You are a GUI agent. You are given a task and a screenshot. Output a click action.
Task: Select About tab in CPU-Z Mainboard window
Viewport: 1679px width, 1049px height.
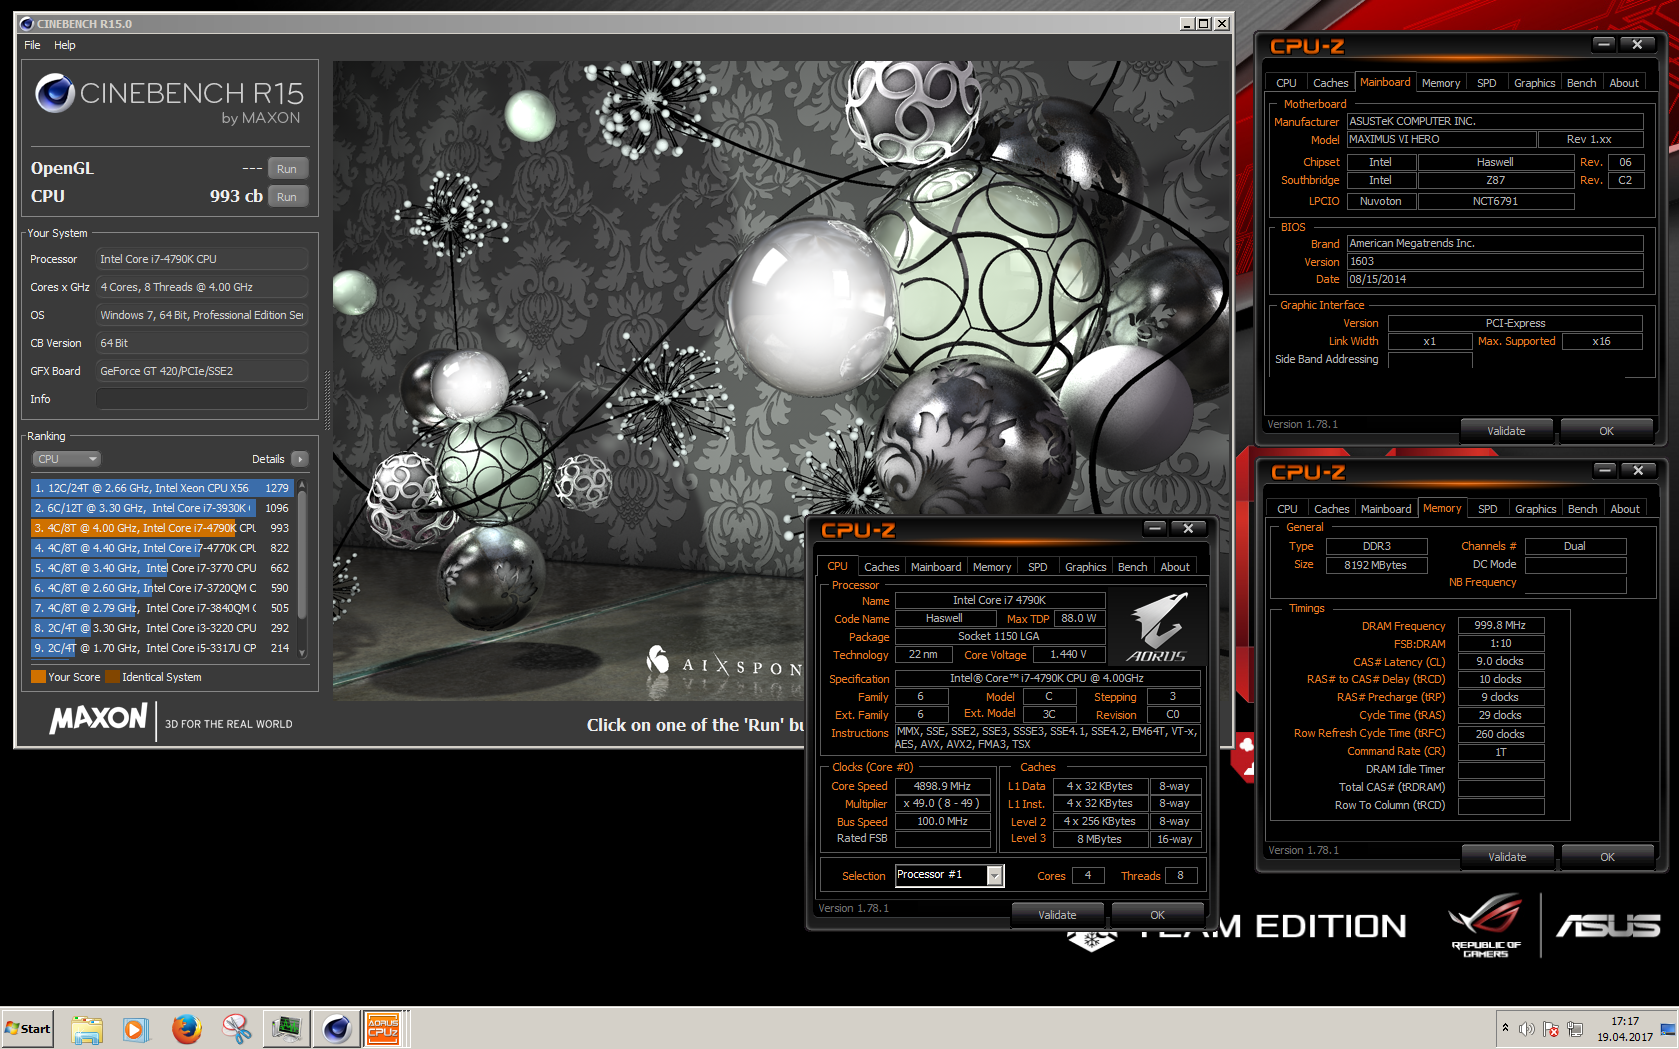[1624, 83]
